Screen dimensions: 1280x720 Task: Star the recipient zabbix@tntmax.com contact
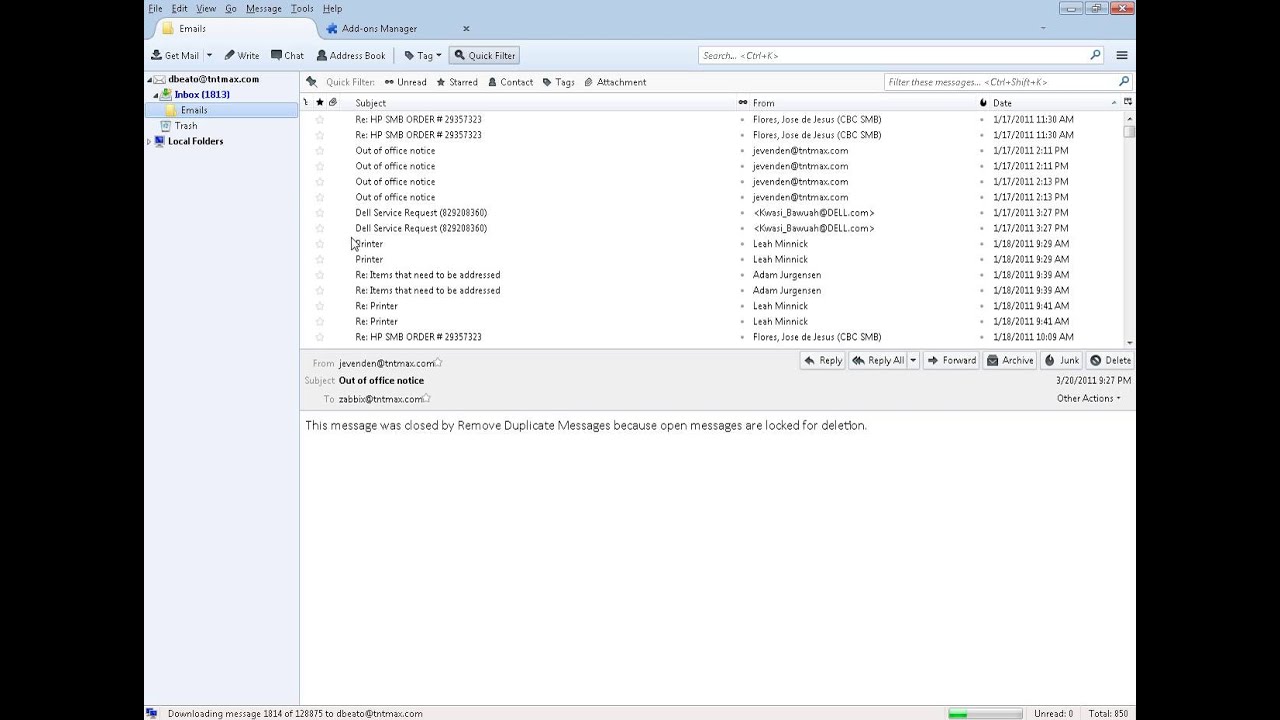coord(427,398)
